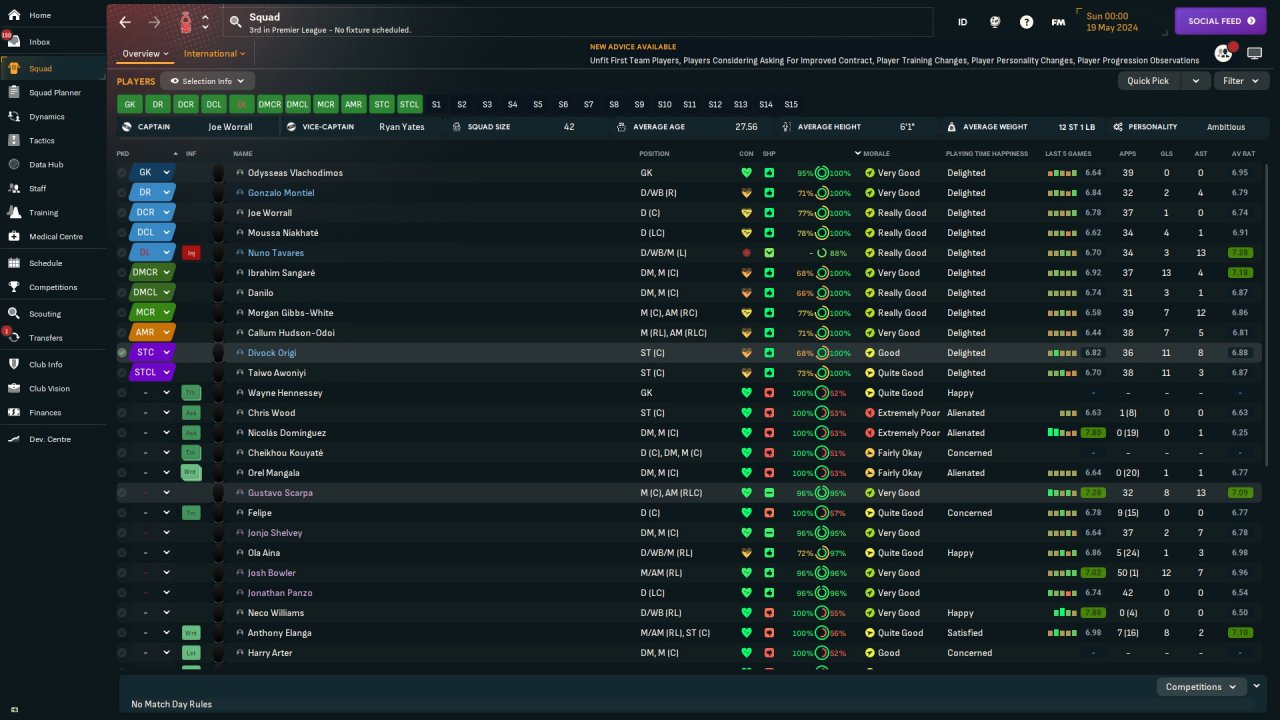Click the up/down chevrons beside the club badge
The width and height of the screenshot is (1280, 720).
[205, 22]
